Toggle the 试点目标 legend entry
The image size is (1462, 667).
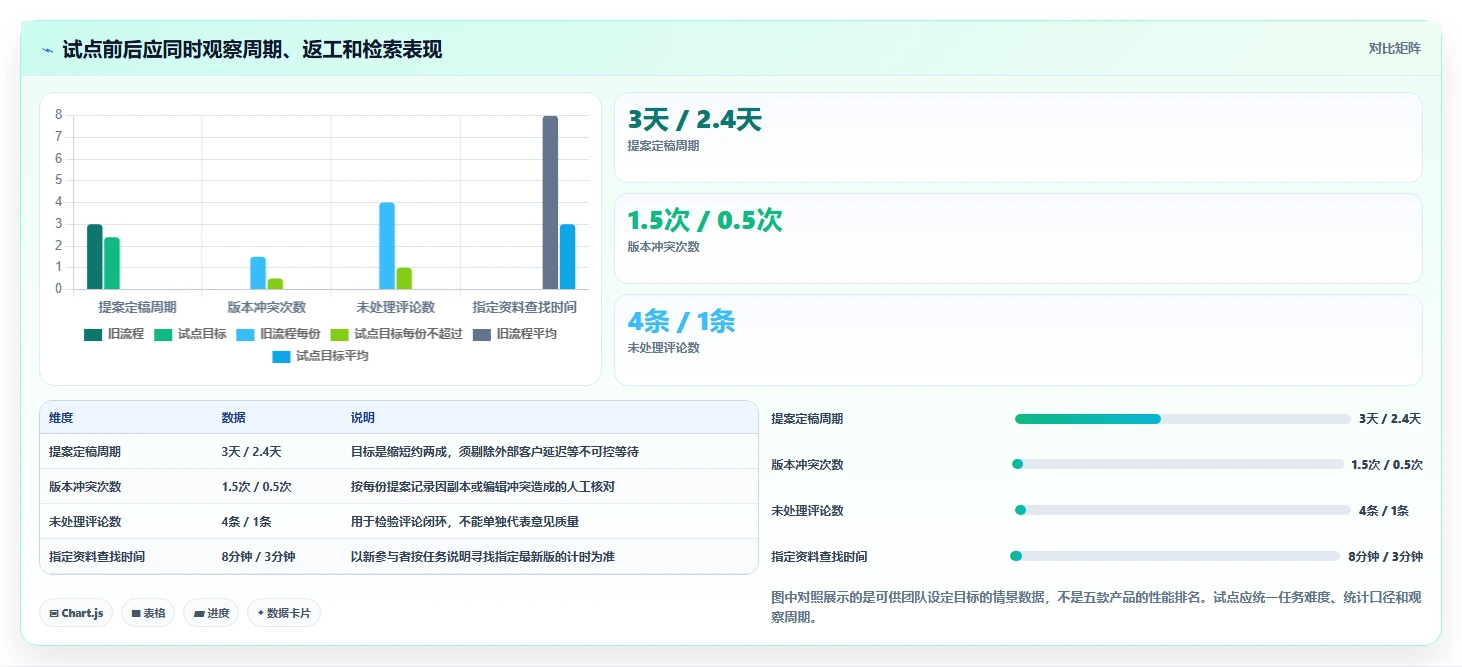pos(190,334)
